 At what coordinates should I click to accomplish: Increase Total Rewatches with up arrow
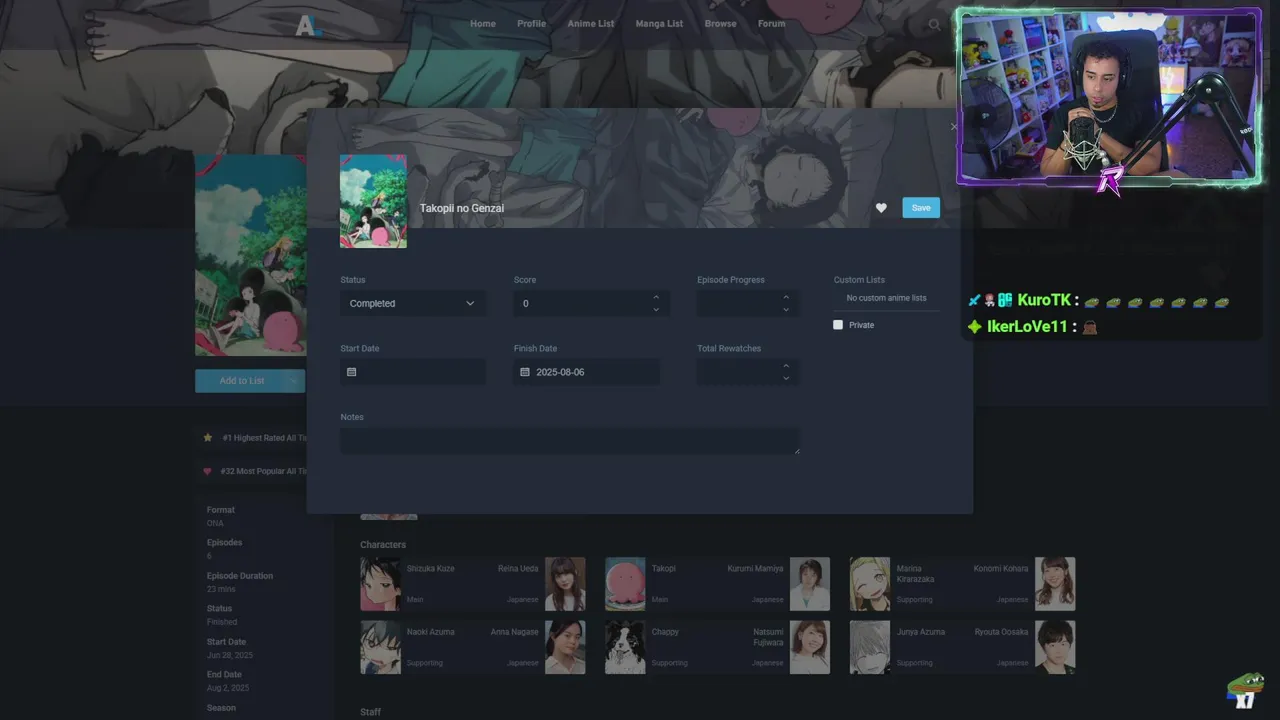[x=786, y=366]
